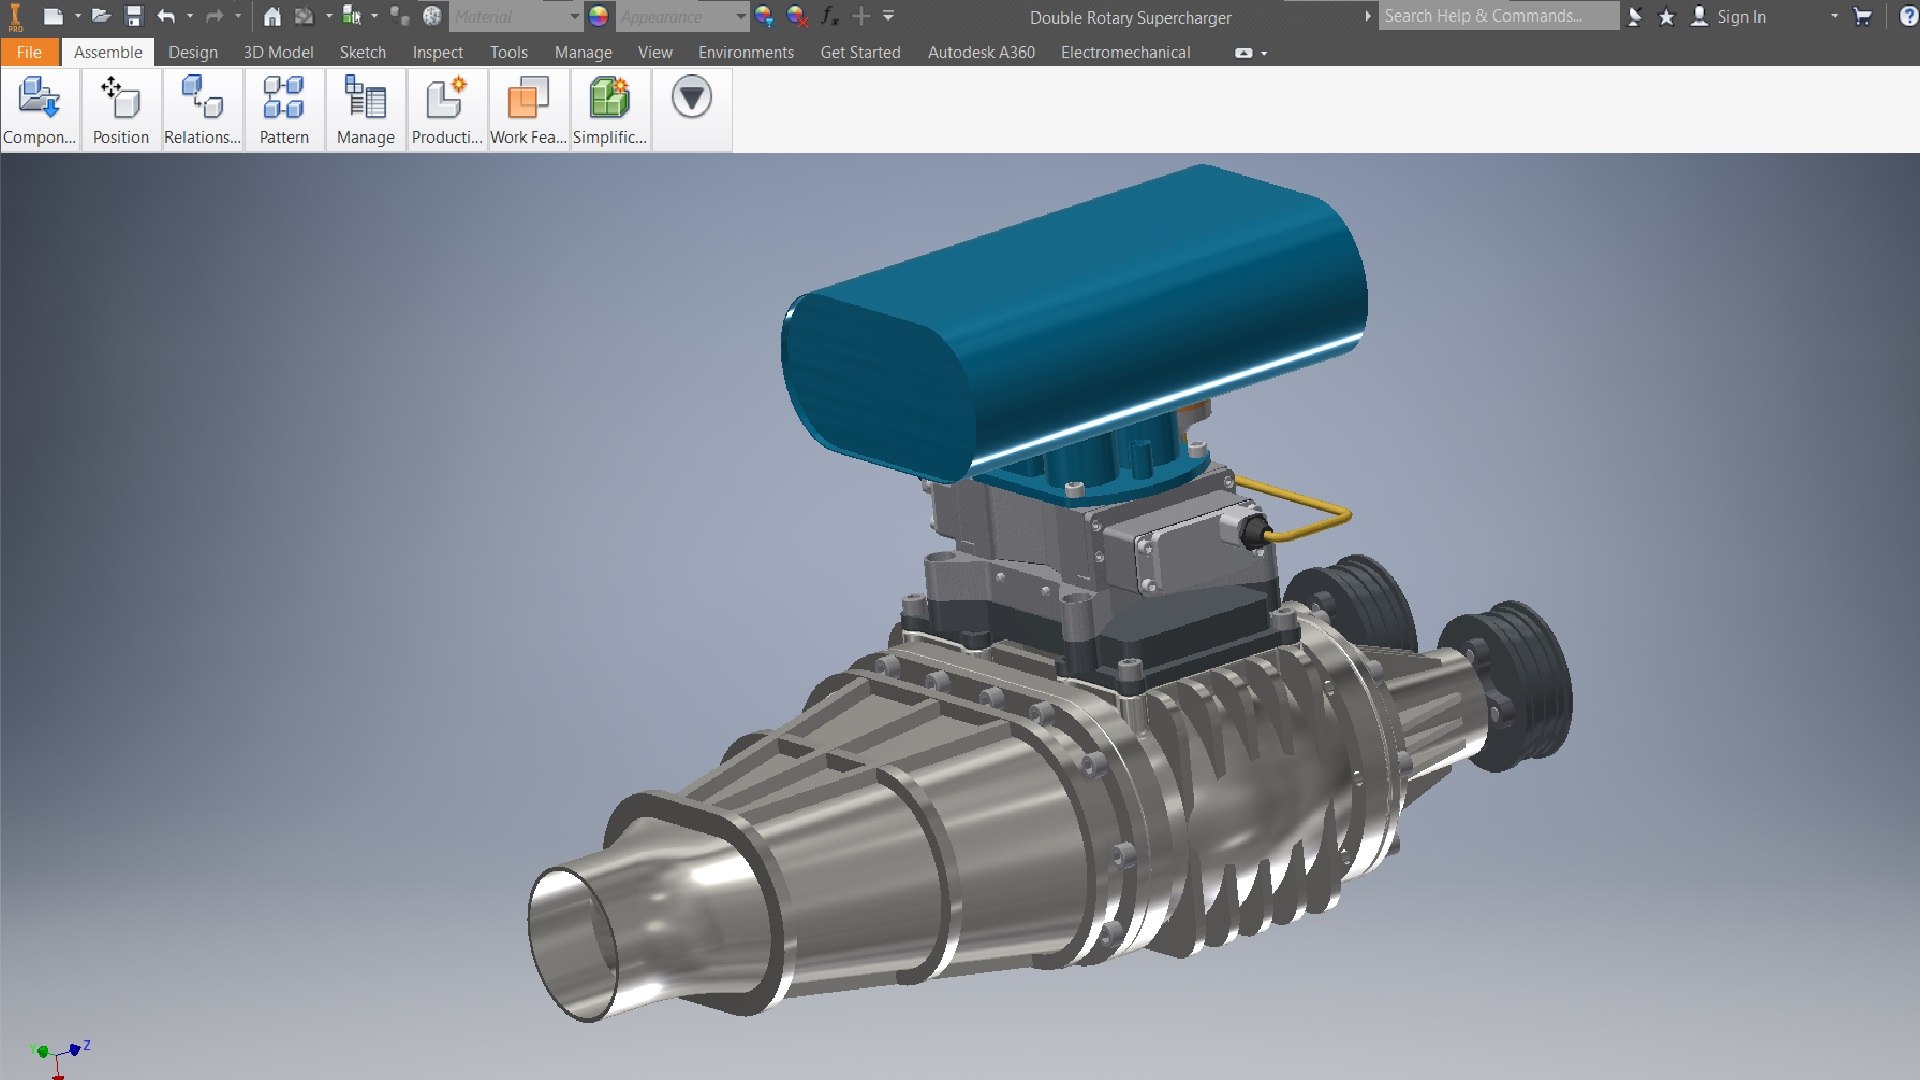The image size is (1920, 1080).
Task: Switch to the 3D Model ribbon tab
Action: click(278, 52)
